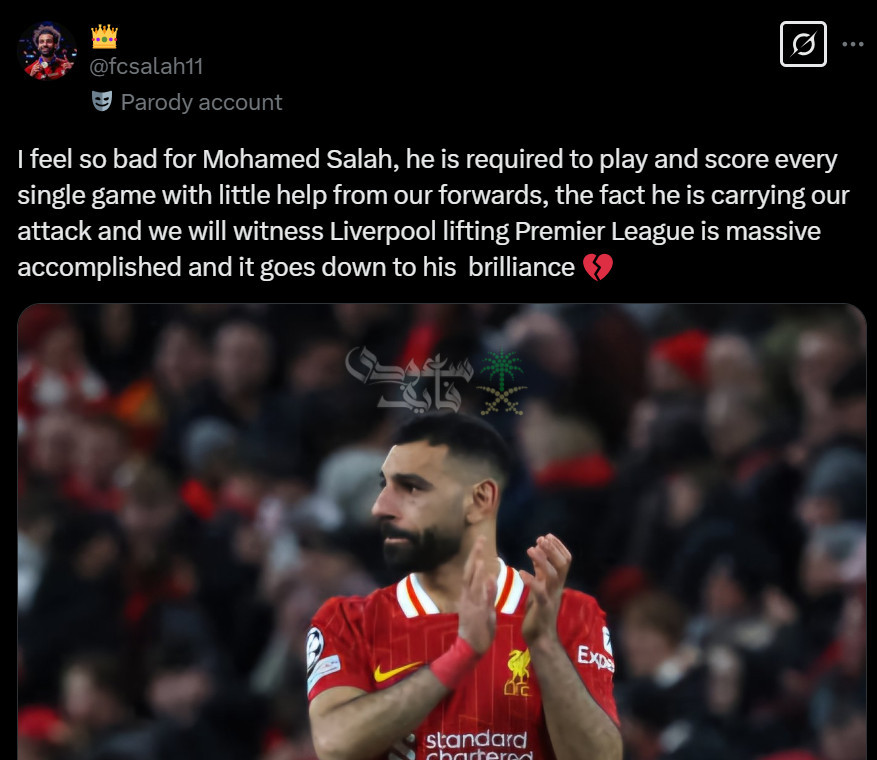Select the Parody account label text
The width and height of the screenshot is (877, 760).
pyautogui.click(x=201, y=102)
